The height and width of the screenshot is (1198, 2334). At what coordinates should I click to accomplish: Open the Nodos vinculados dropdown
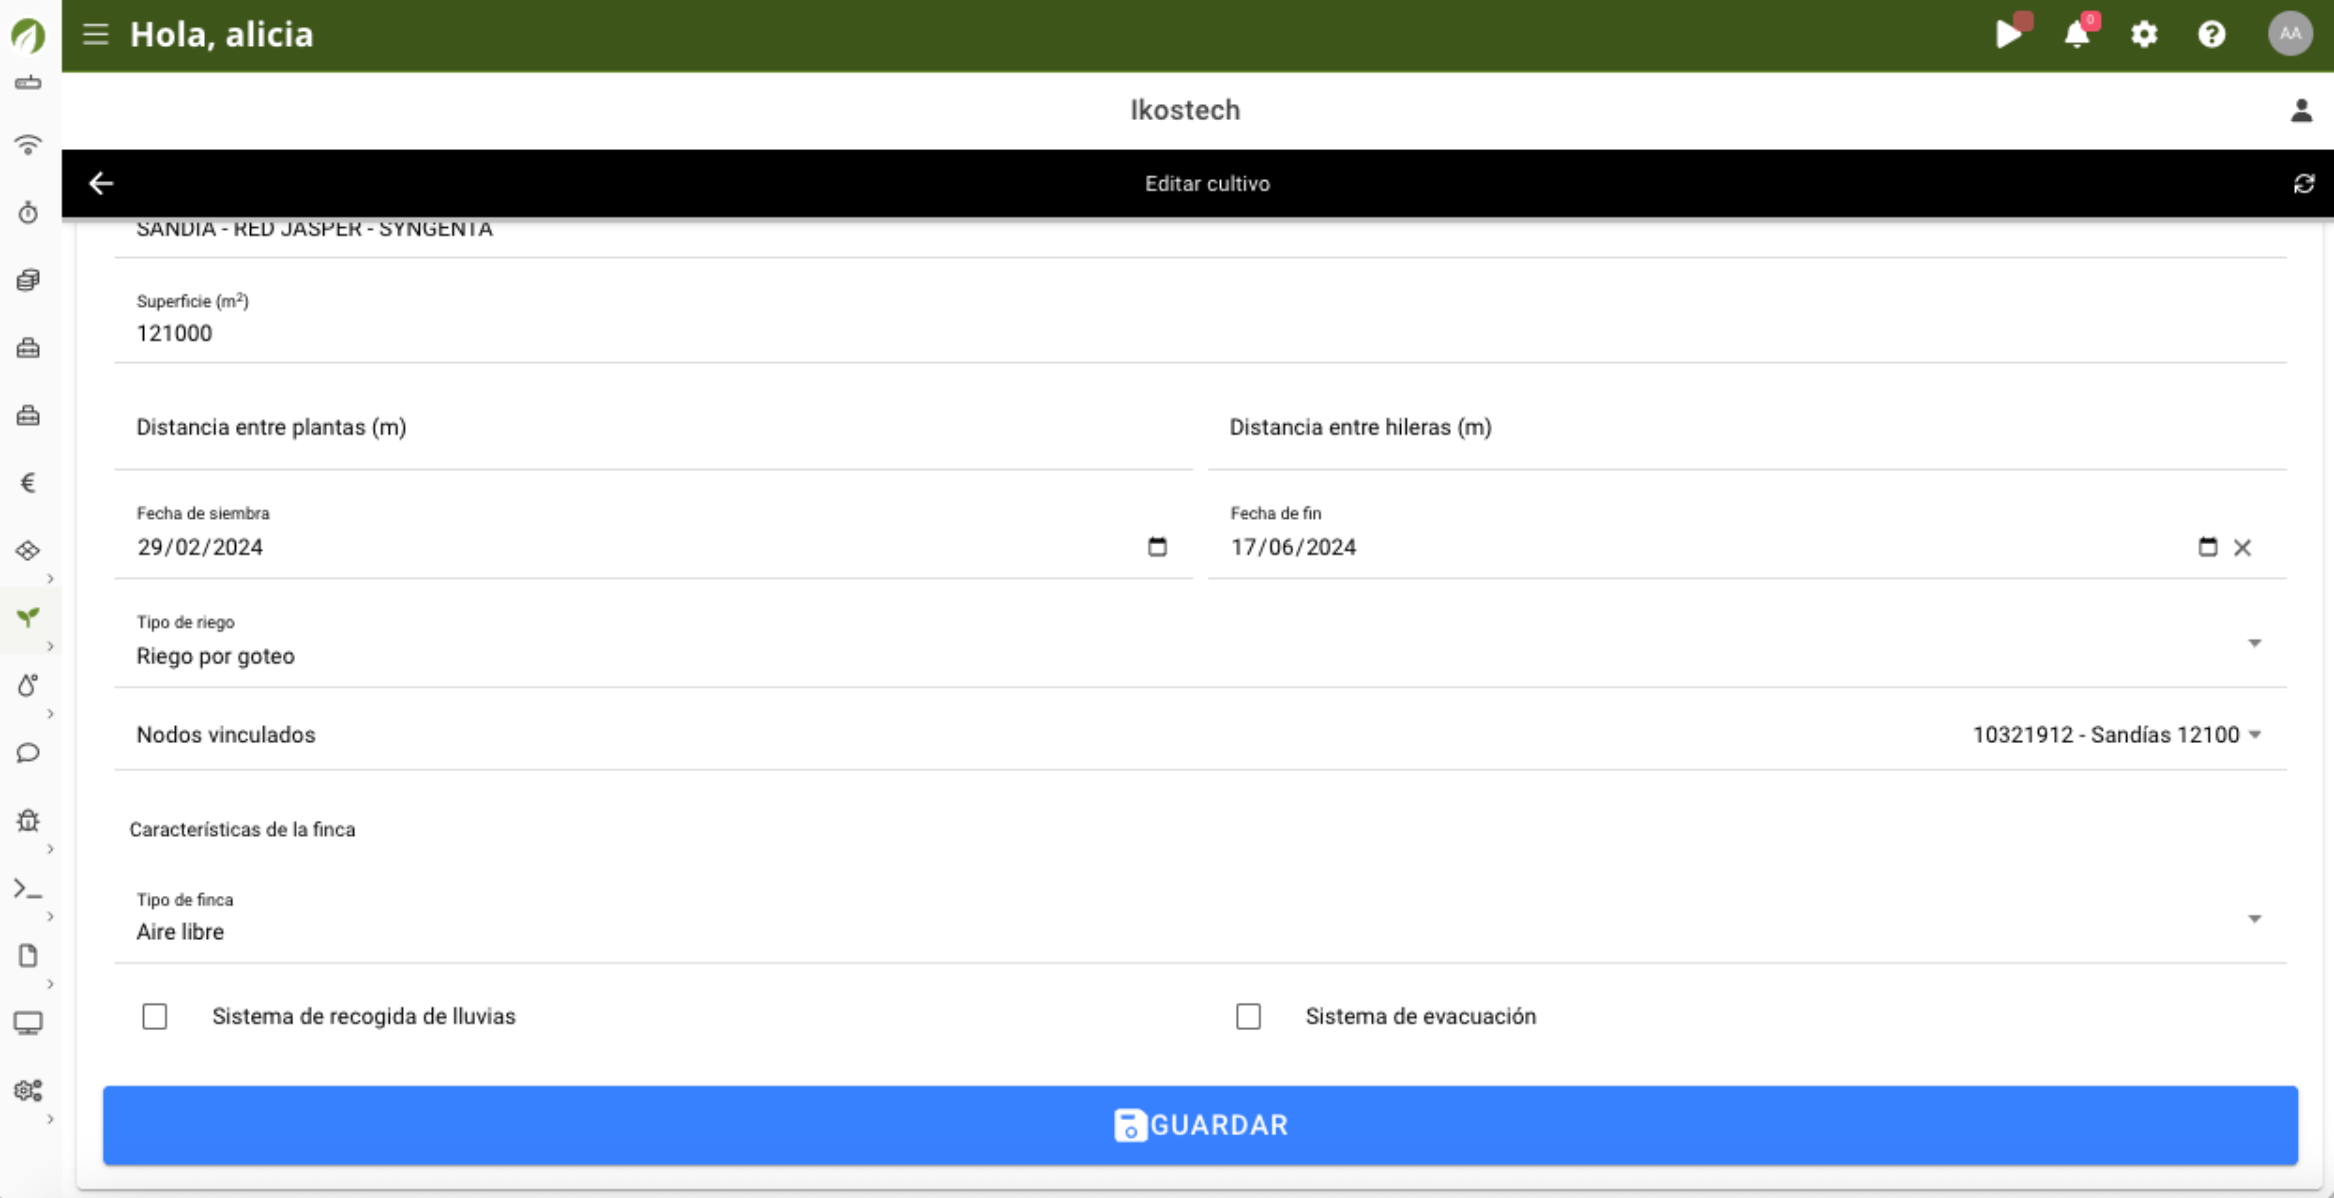pyautogui.click(x=2254, y=735)
